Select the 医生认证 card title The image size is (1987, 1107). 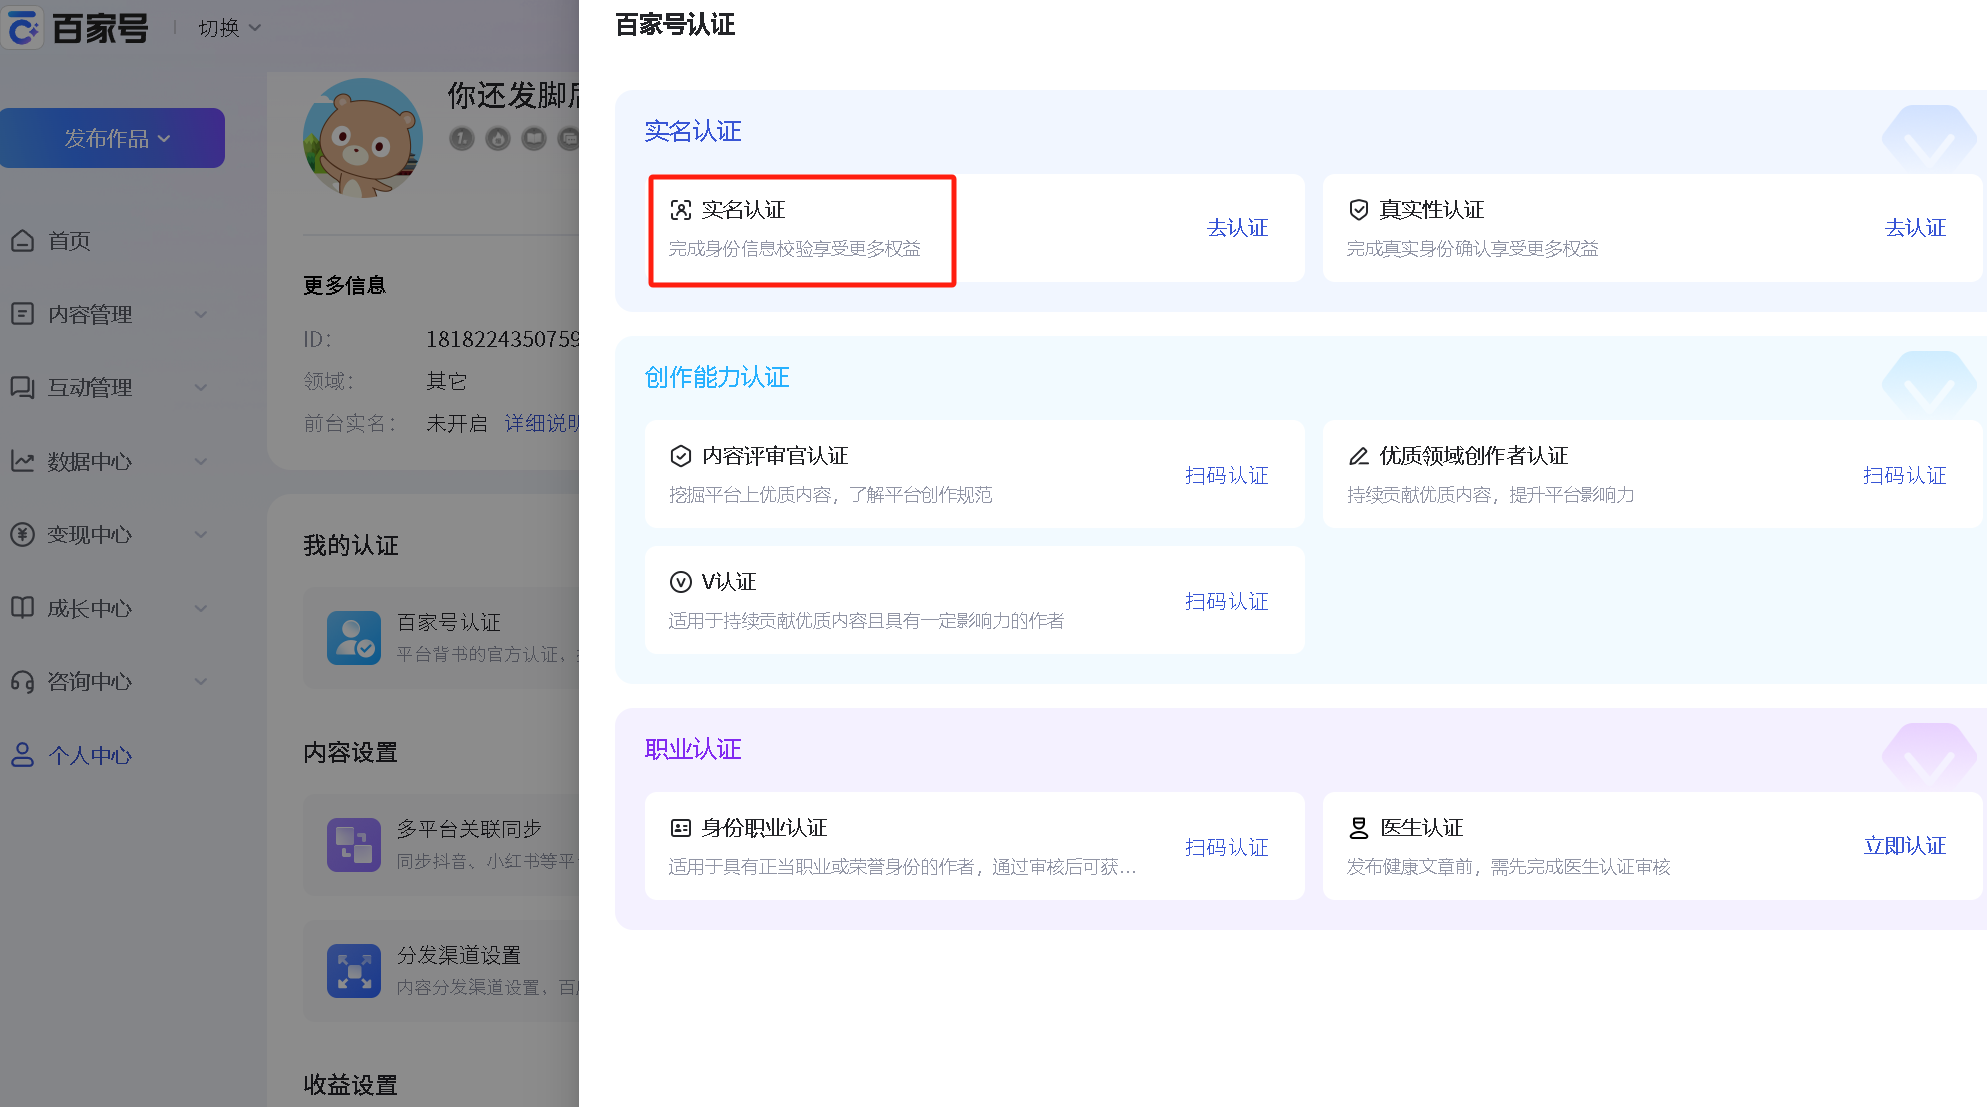[x=1421, y=828]
